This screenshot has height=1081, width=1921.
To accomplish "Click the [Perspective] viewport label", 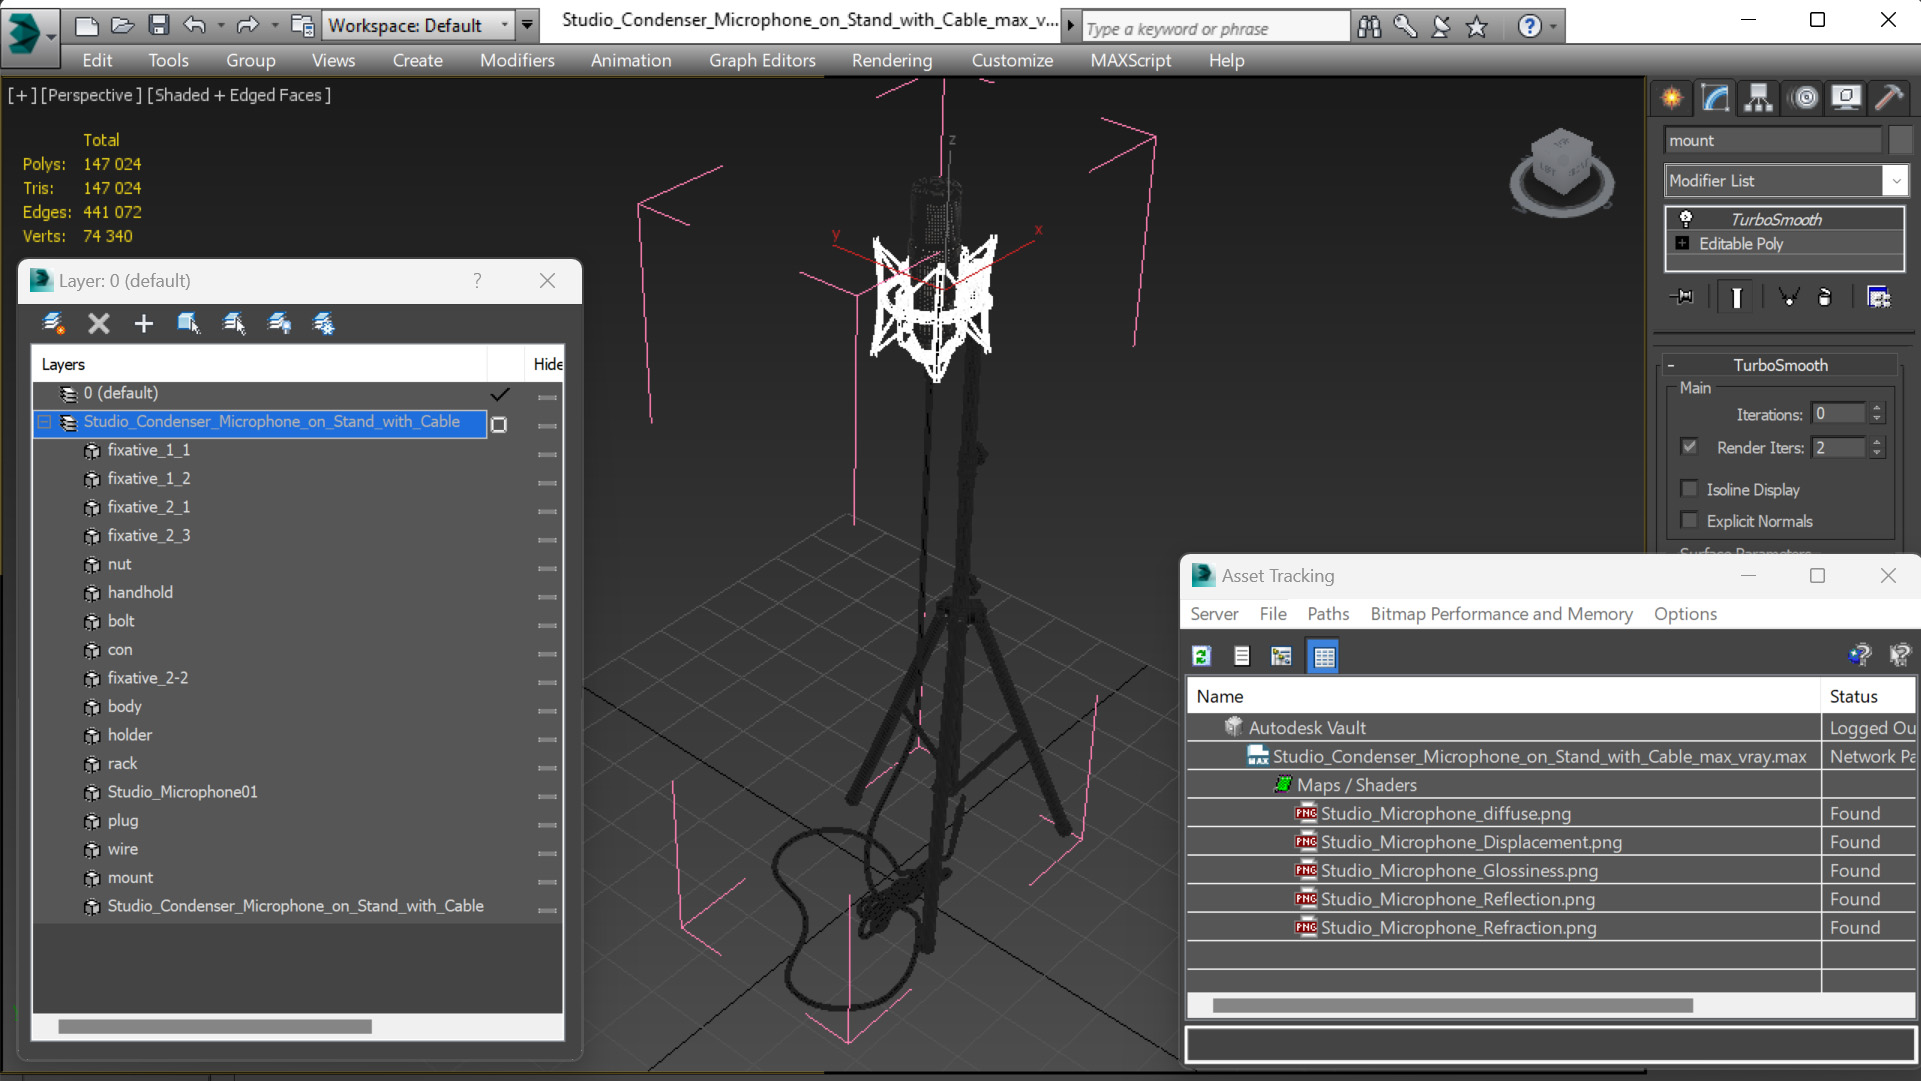I will point(90,95).
